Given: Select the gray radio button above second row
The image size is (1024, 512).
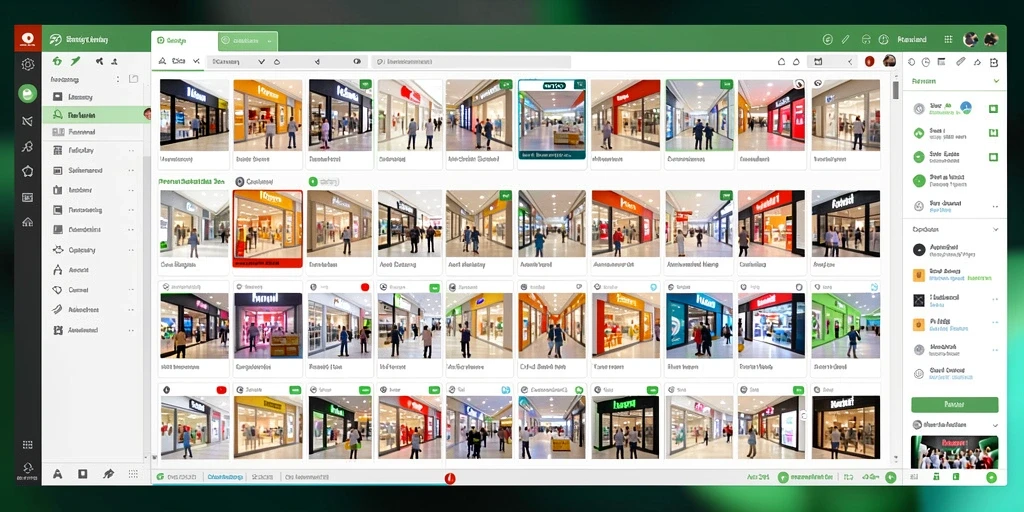Looking at the screenshot, I should [x=240, y=182].
